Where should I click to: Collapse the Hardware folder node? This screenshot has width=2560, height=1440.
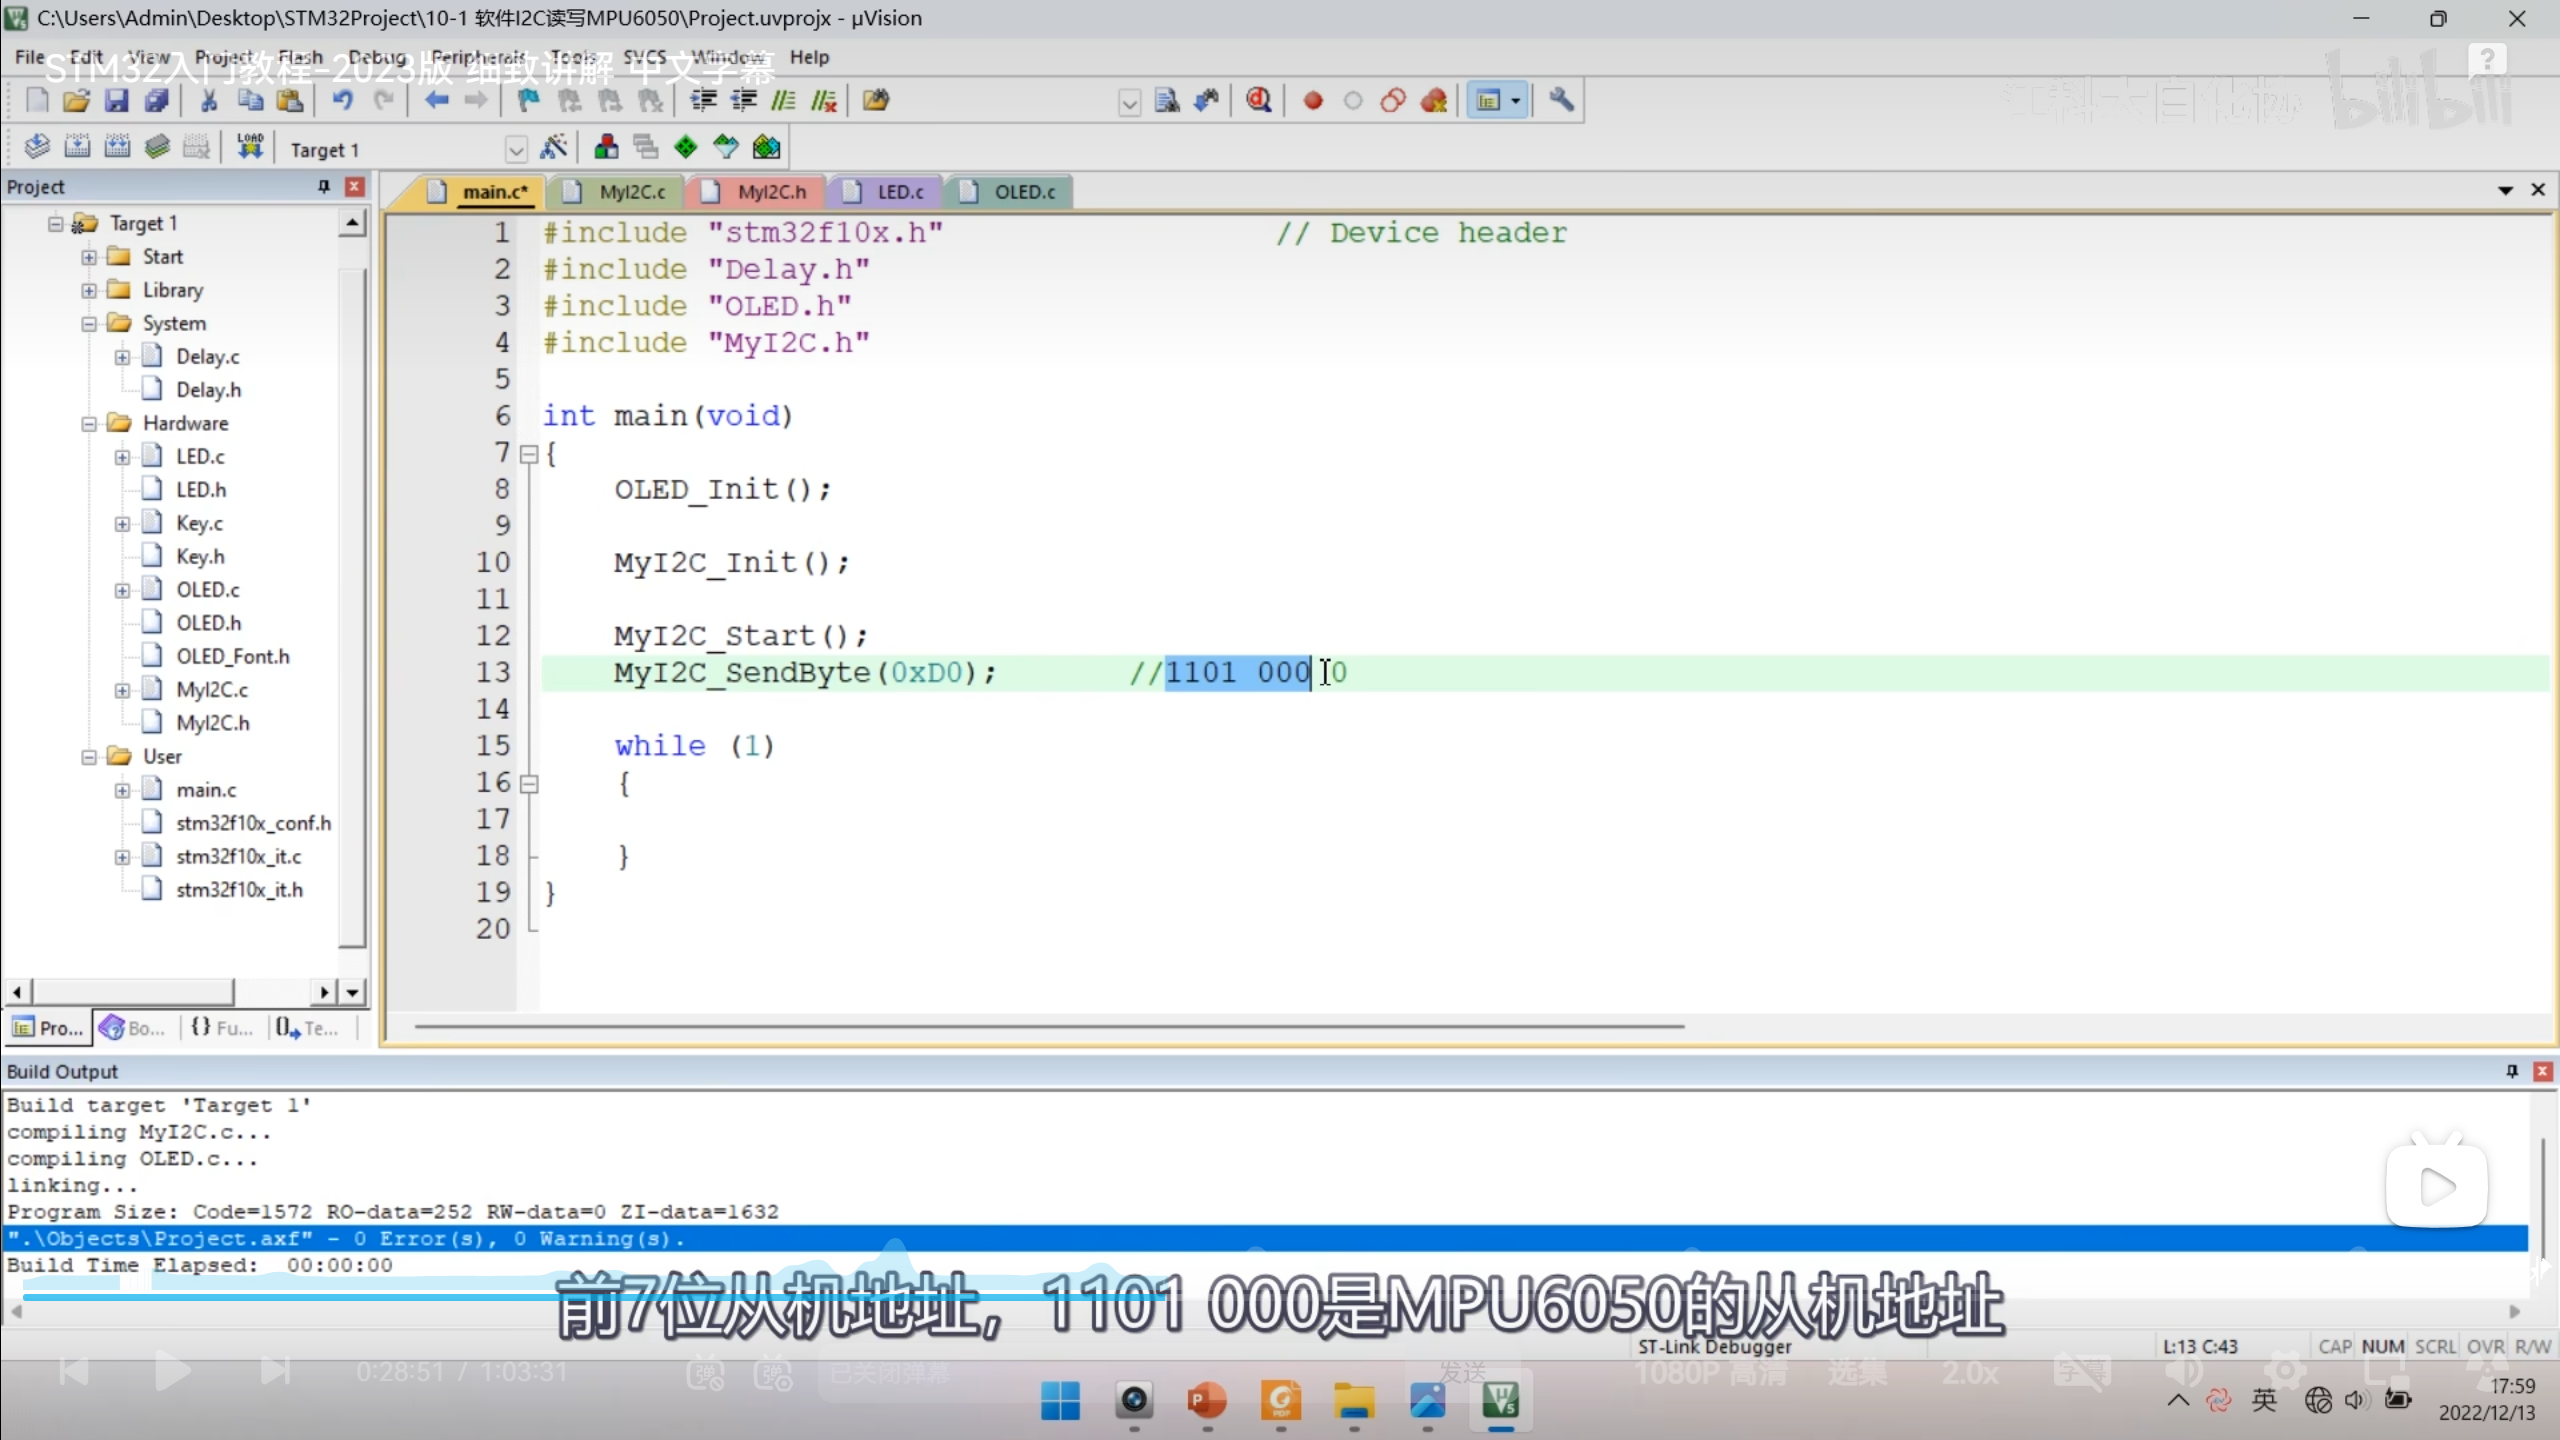click(x=89, y=424)
